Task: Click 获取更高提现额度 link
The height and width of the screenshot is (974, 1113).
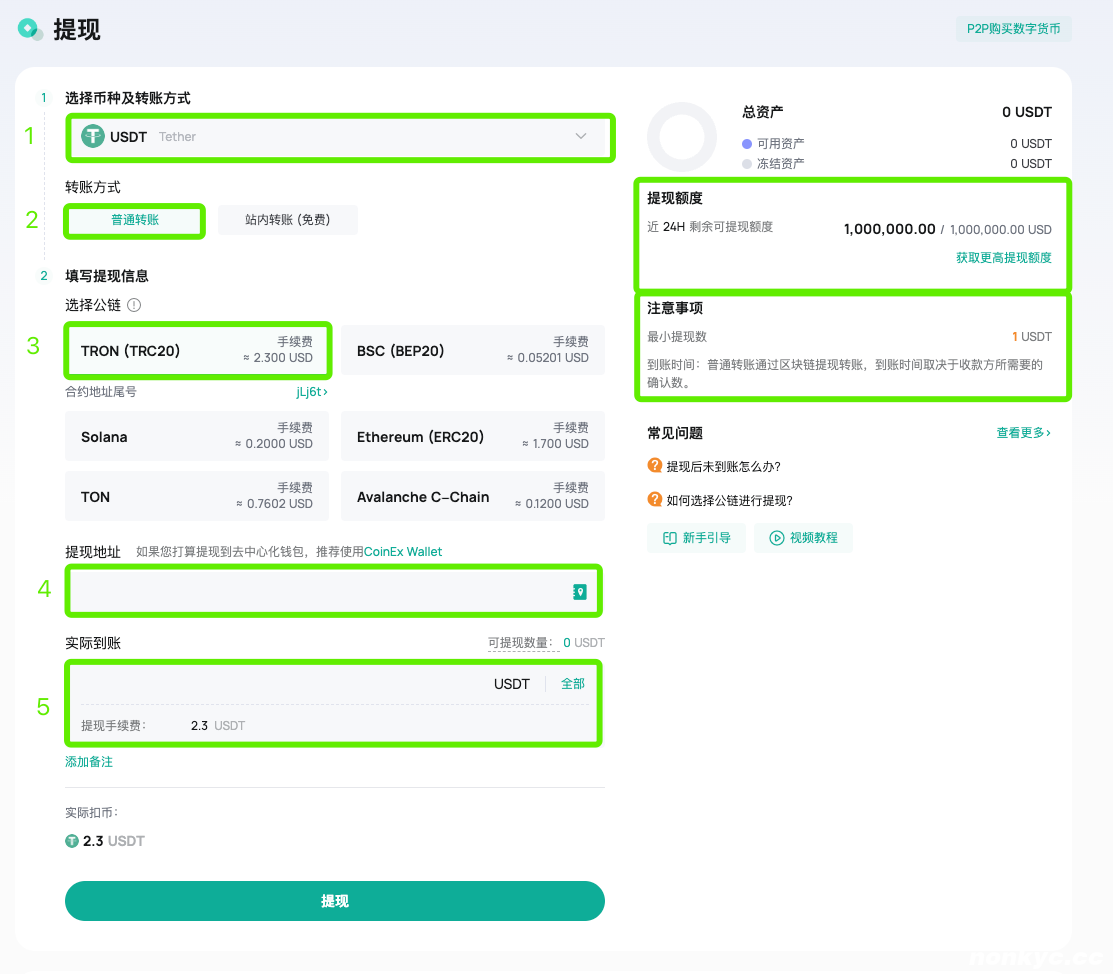Action: pyautogui.click(x=1003, y=258)
